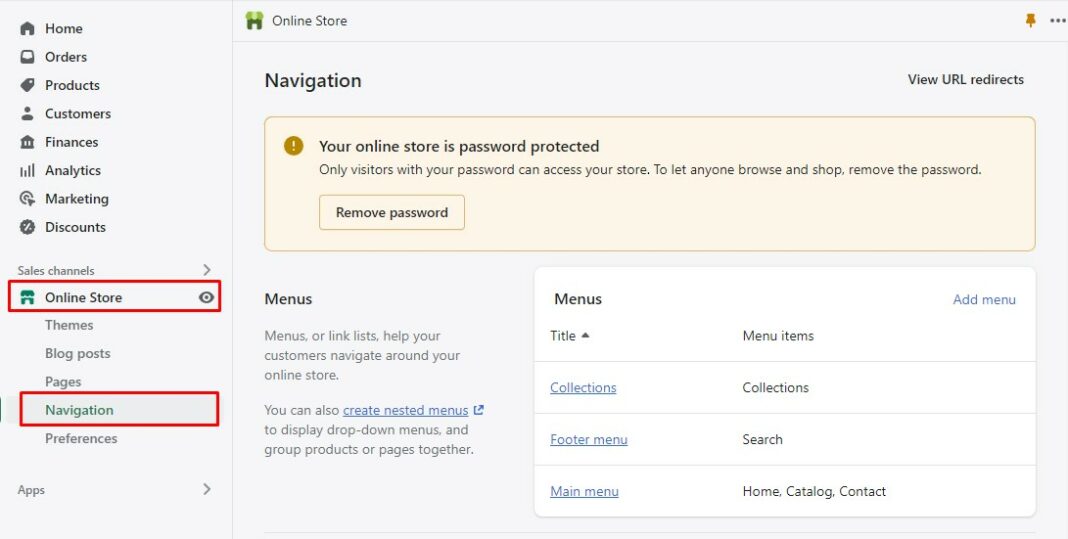1068x539 pixels.
Task: View online store using eye icon
Action: 206,297
